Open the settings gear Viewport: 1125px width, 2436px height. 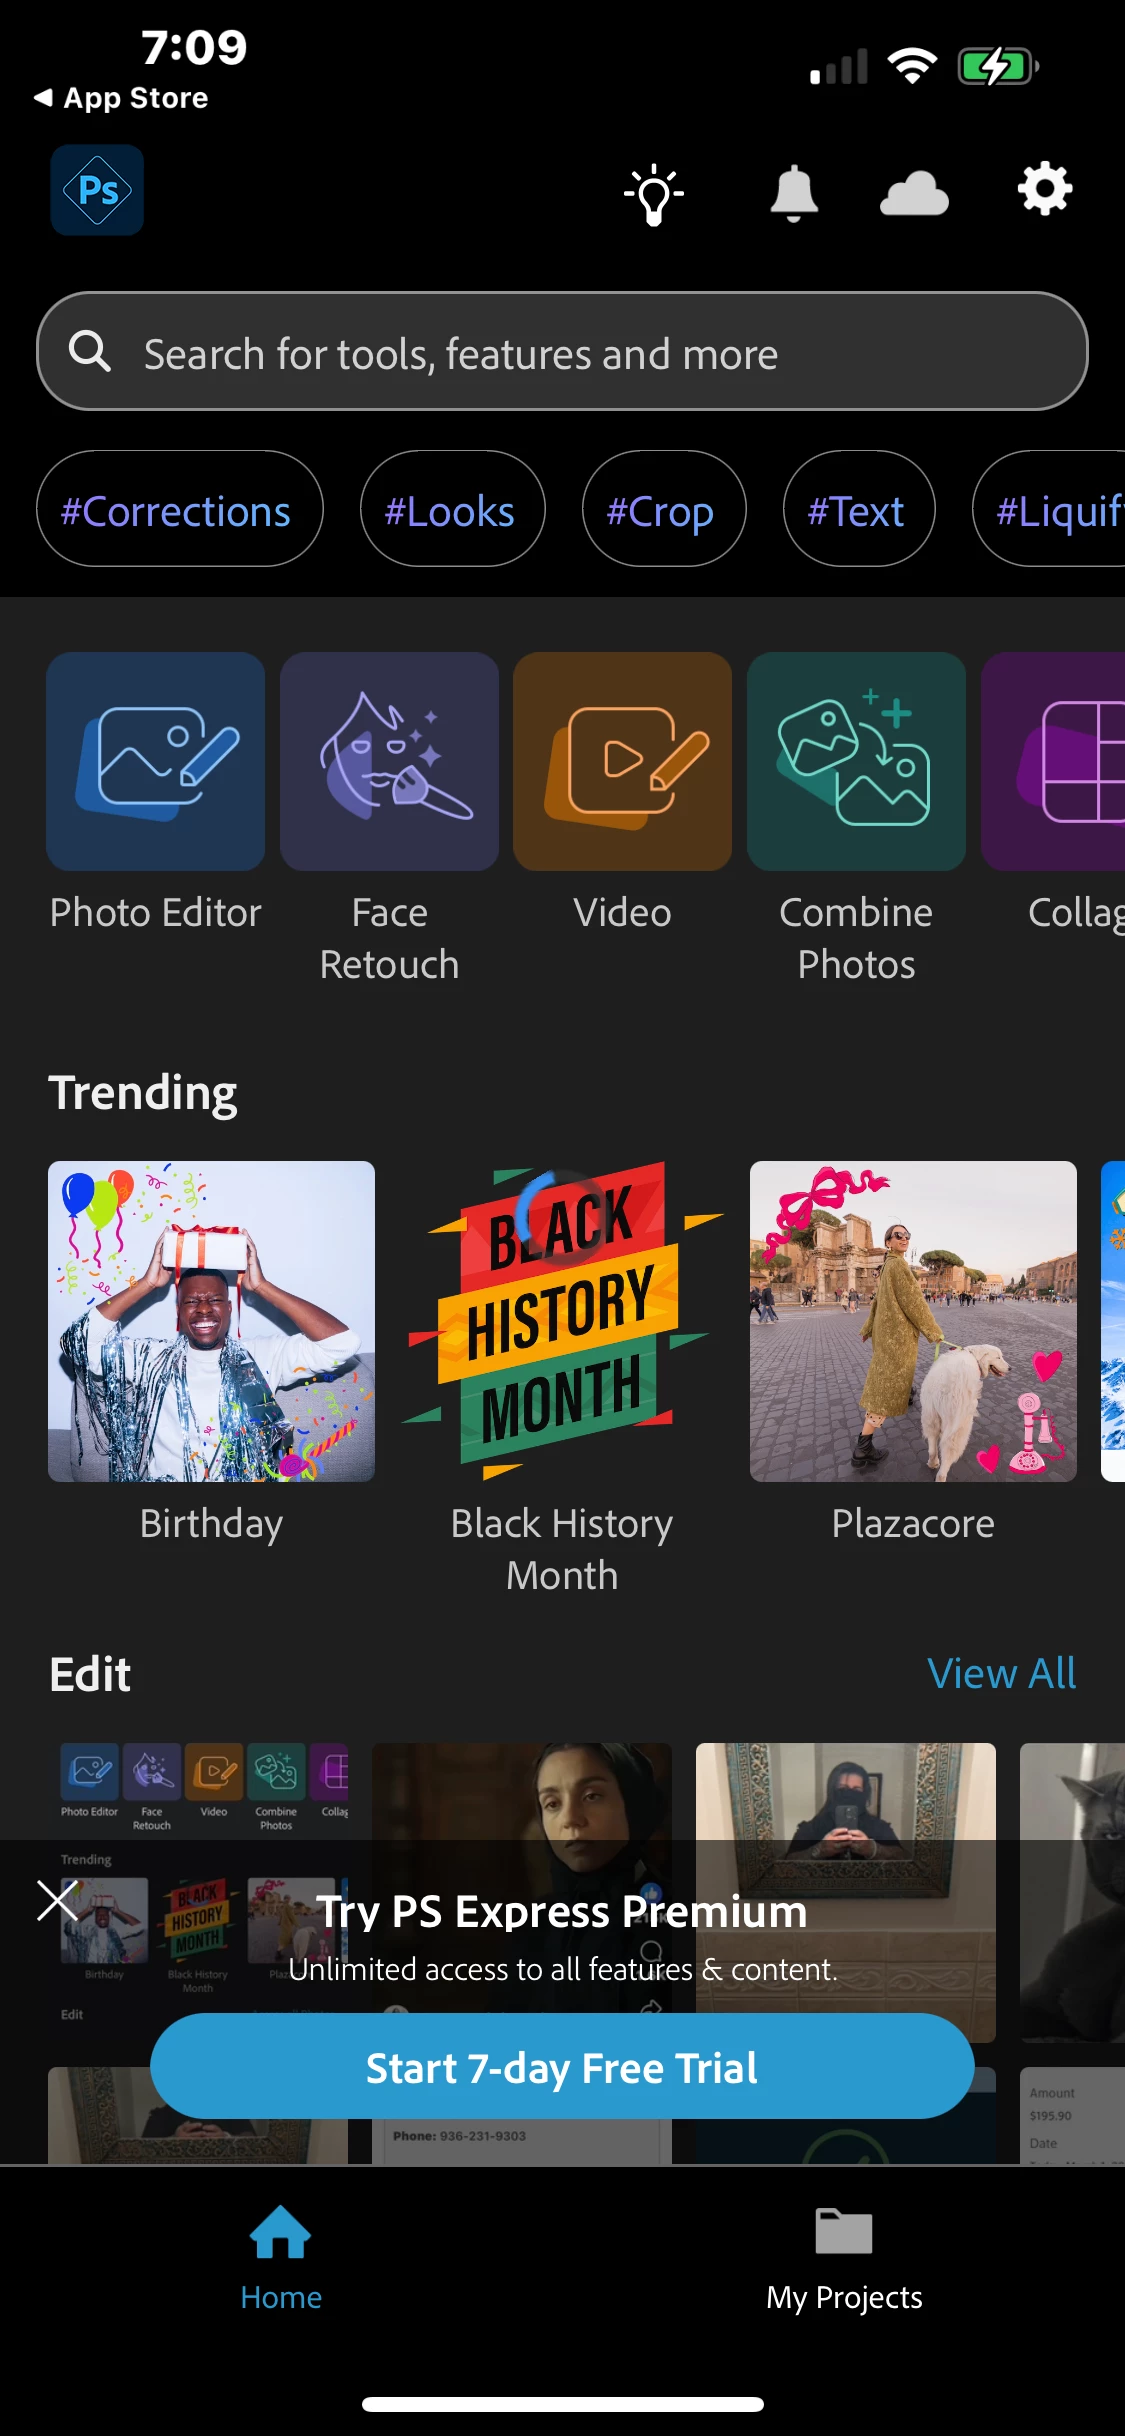coord(1045,189)
